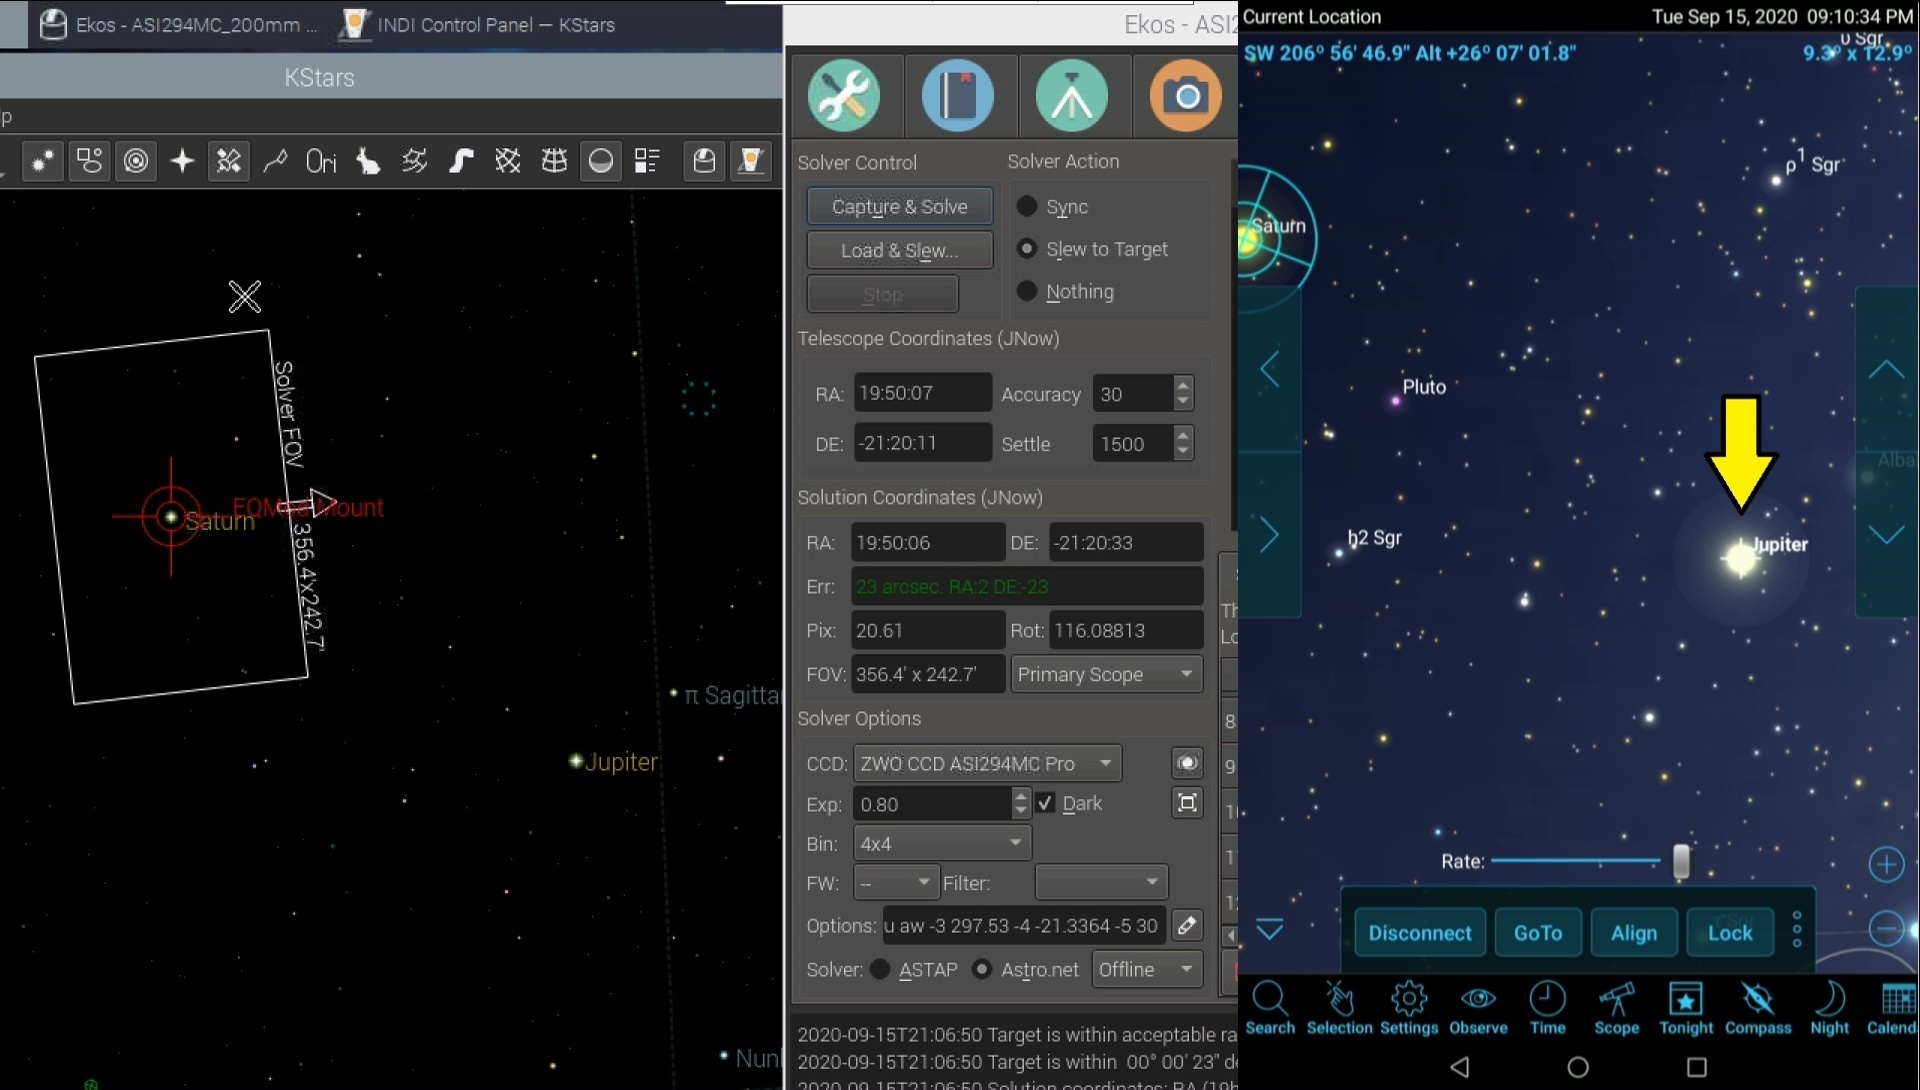Toggle constellation lines in KStars toolbar
The height and width of the screenshot is (1090, 1920).
pos(275,161)
